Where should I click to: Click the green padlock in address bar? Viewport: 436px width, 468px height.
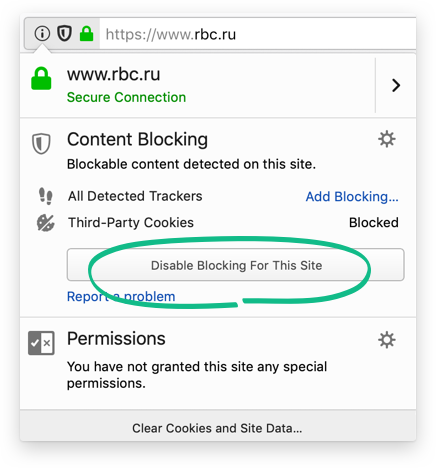pyautogui.click(x=87, y=34)
